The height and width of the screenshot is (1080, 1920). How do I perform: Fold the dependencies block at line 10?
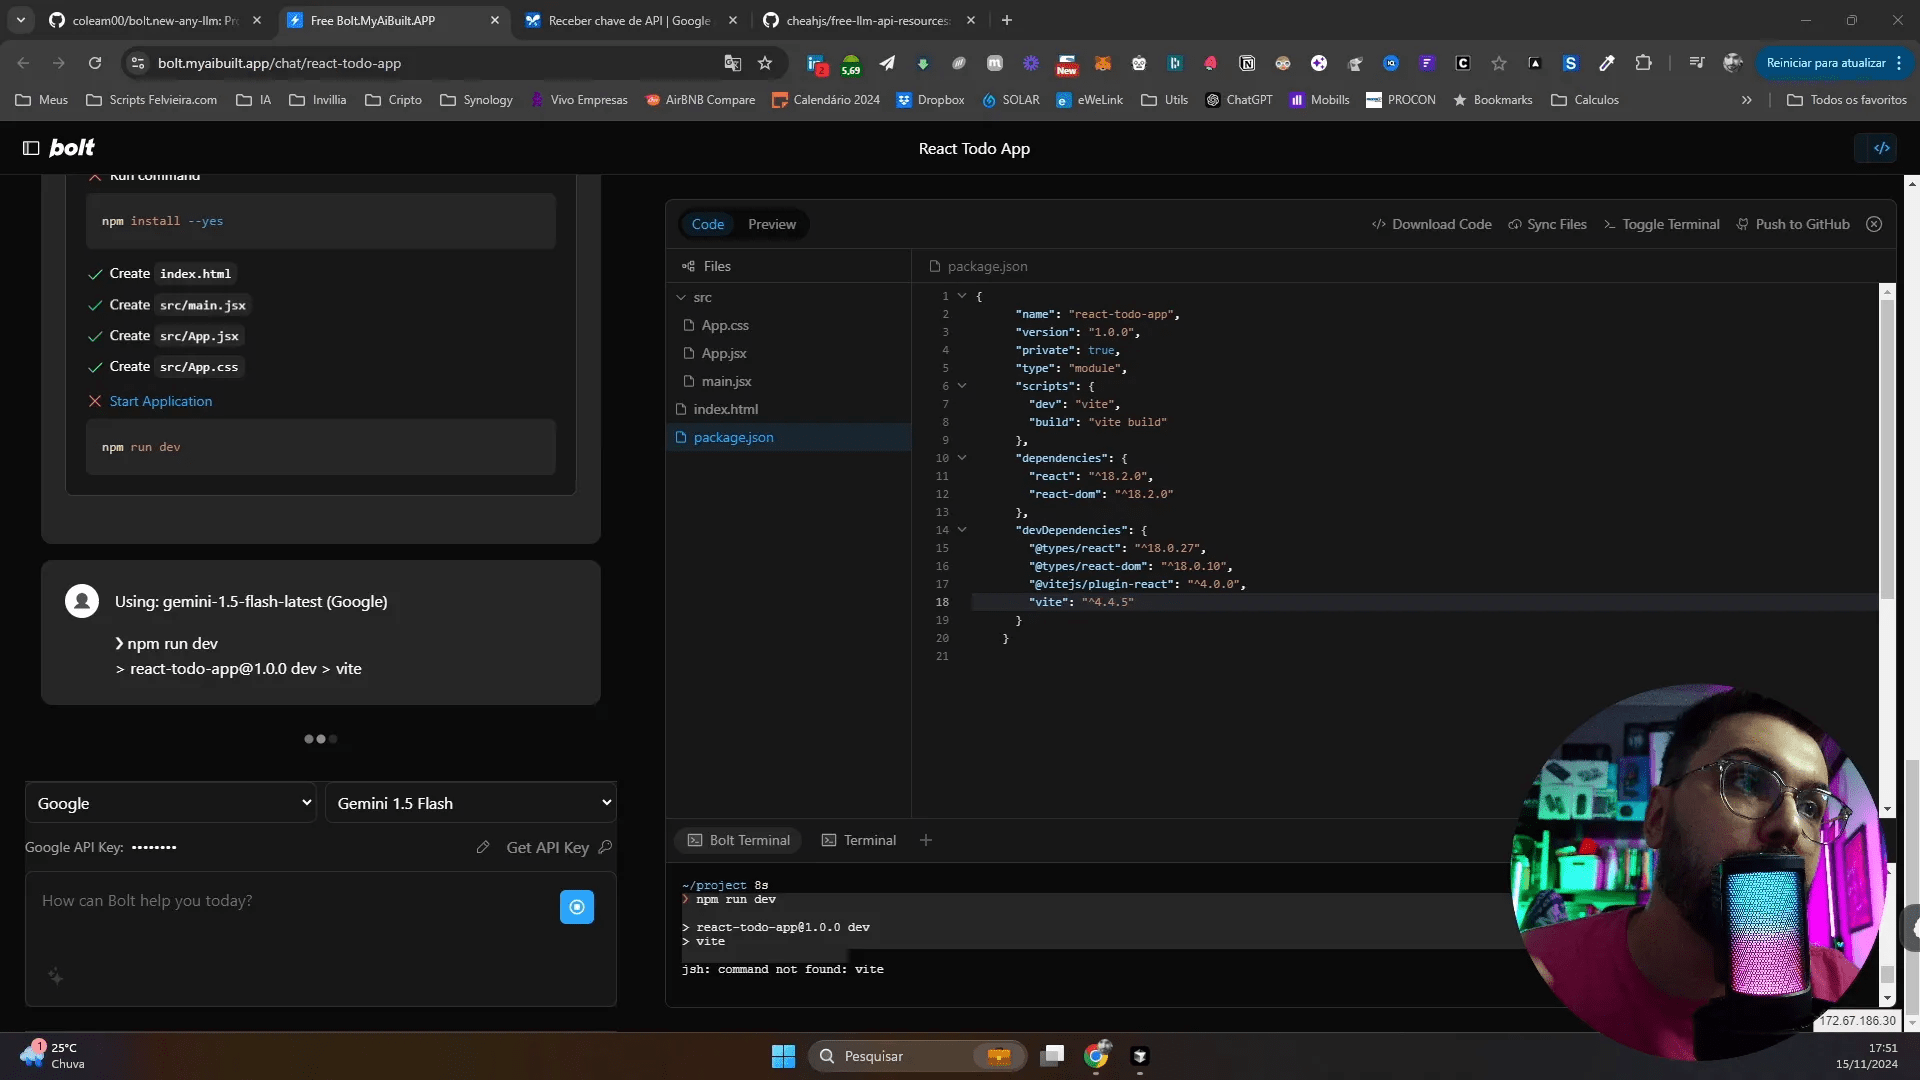coord(962,457)
